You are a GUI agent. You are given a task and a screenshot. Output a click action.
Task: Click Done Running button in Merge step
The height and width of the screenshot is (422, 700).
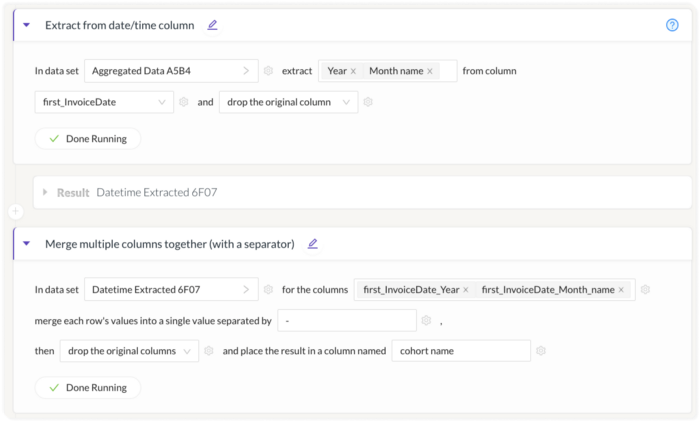coord(88,387)
